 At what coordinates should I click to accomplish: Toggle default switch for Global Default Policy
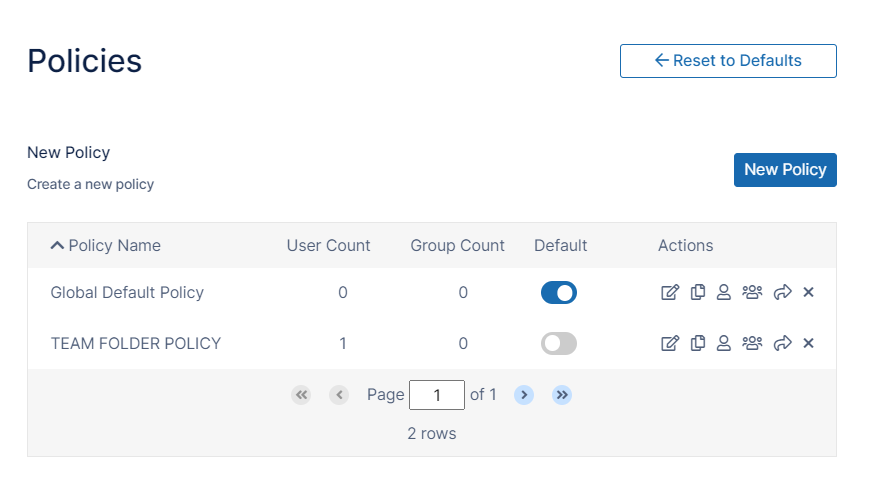tap(559, 293)
